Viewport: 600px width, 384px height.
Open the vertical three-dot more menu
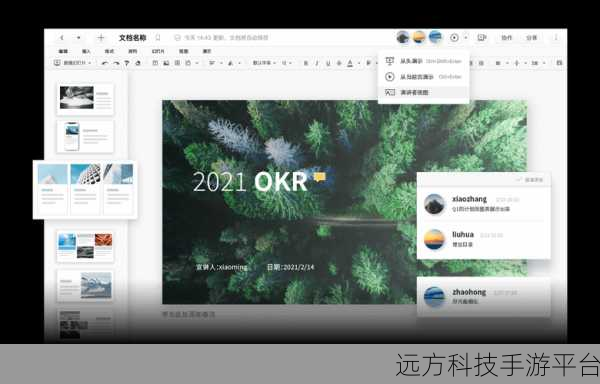click(x=556, y=37)
